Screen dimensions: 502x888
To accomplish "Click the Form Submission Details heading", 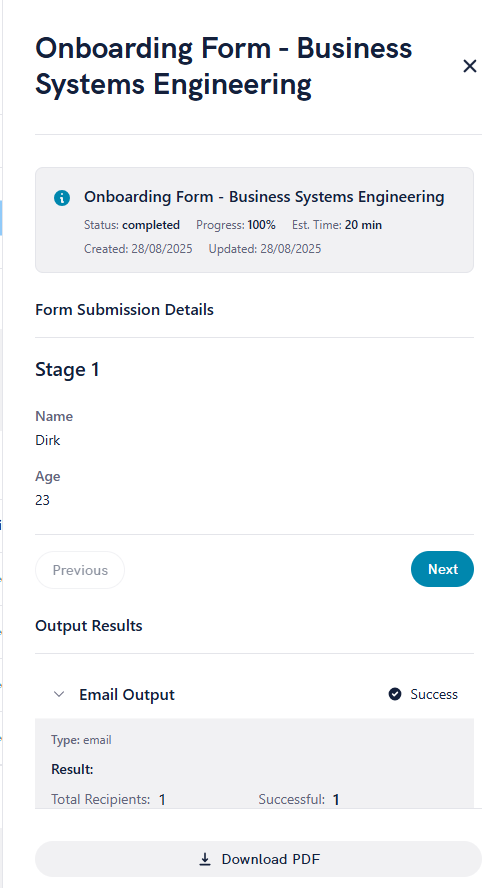I will click(x=125, y=310).
